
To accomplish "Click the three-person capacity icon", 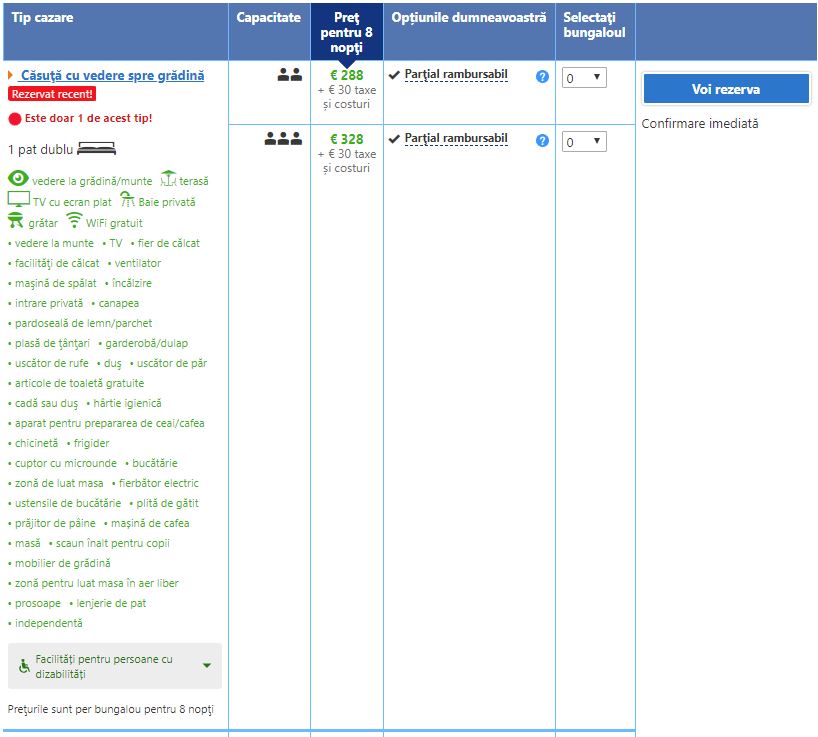I will pyautogui.click(x=283, y=139).
